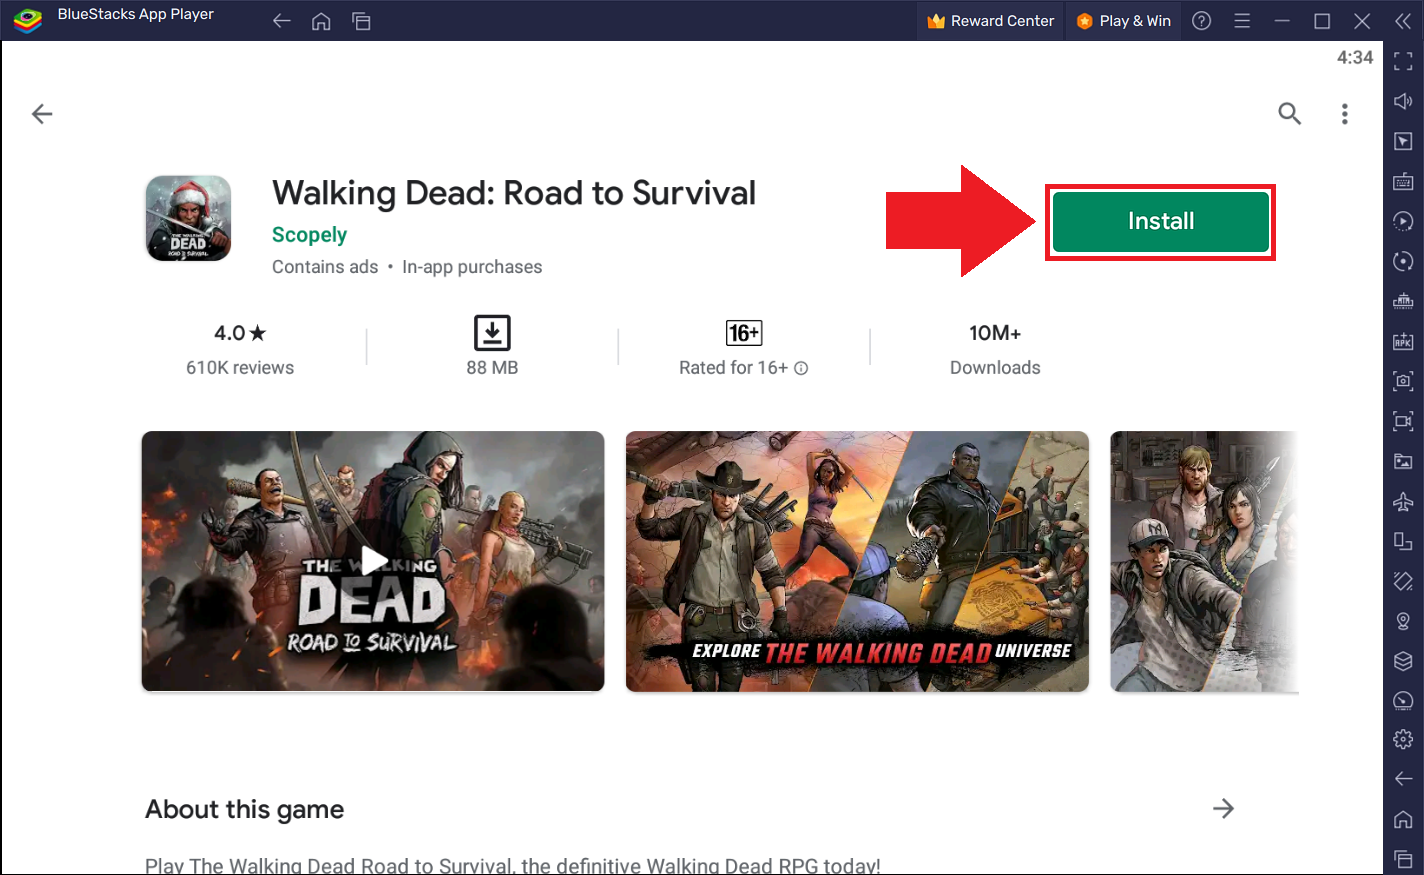Screen dimensions: 1424x875
Task: Click the Contains ads label
Action: [325, 267]
